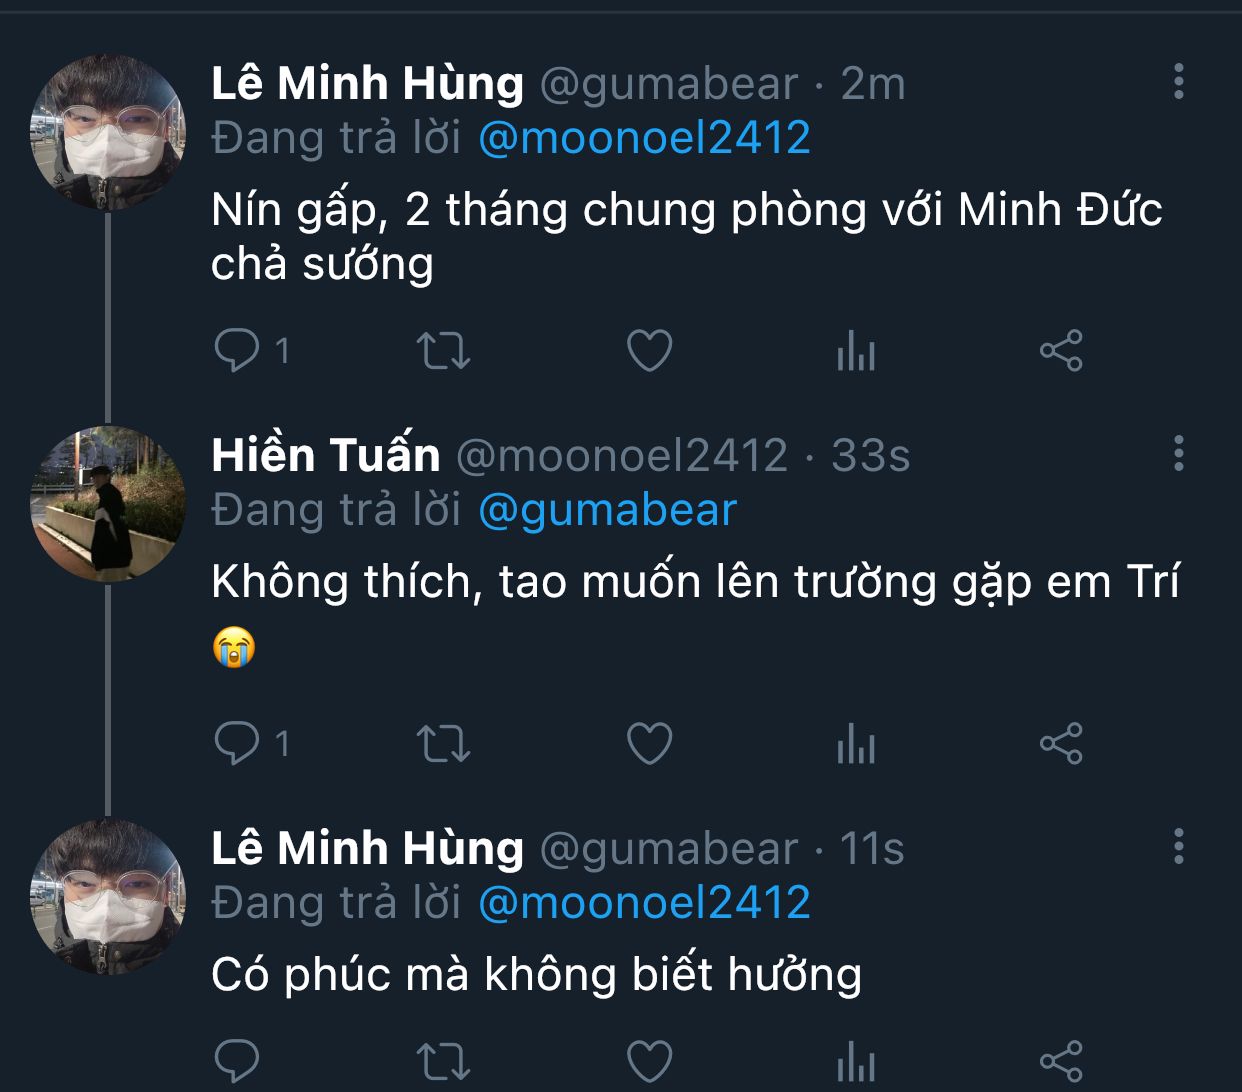Open more options for the first tweet

tap(1179, 81)
